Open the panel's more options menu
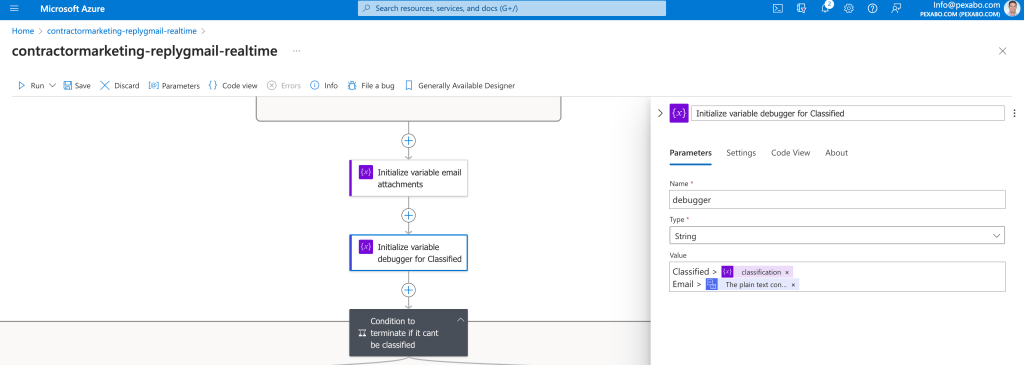This screenshot has height=365, width=1024. tap(1014, 113)
